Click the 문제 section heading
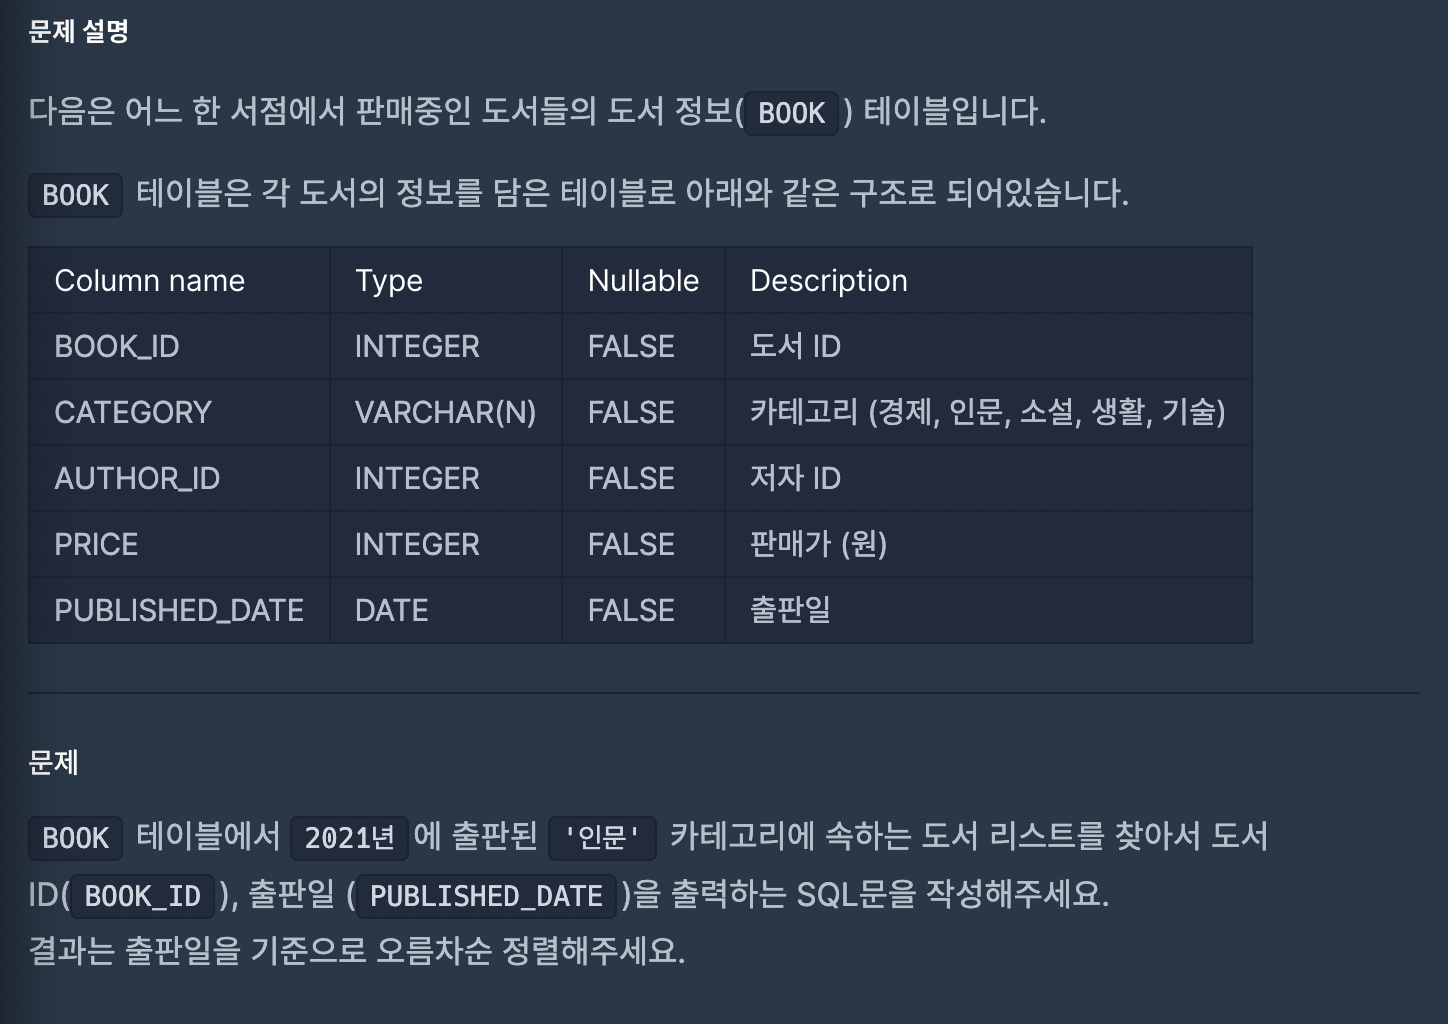1448x1024 pixels. [54, 763]
